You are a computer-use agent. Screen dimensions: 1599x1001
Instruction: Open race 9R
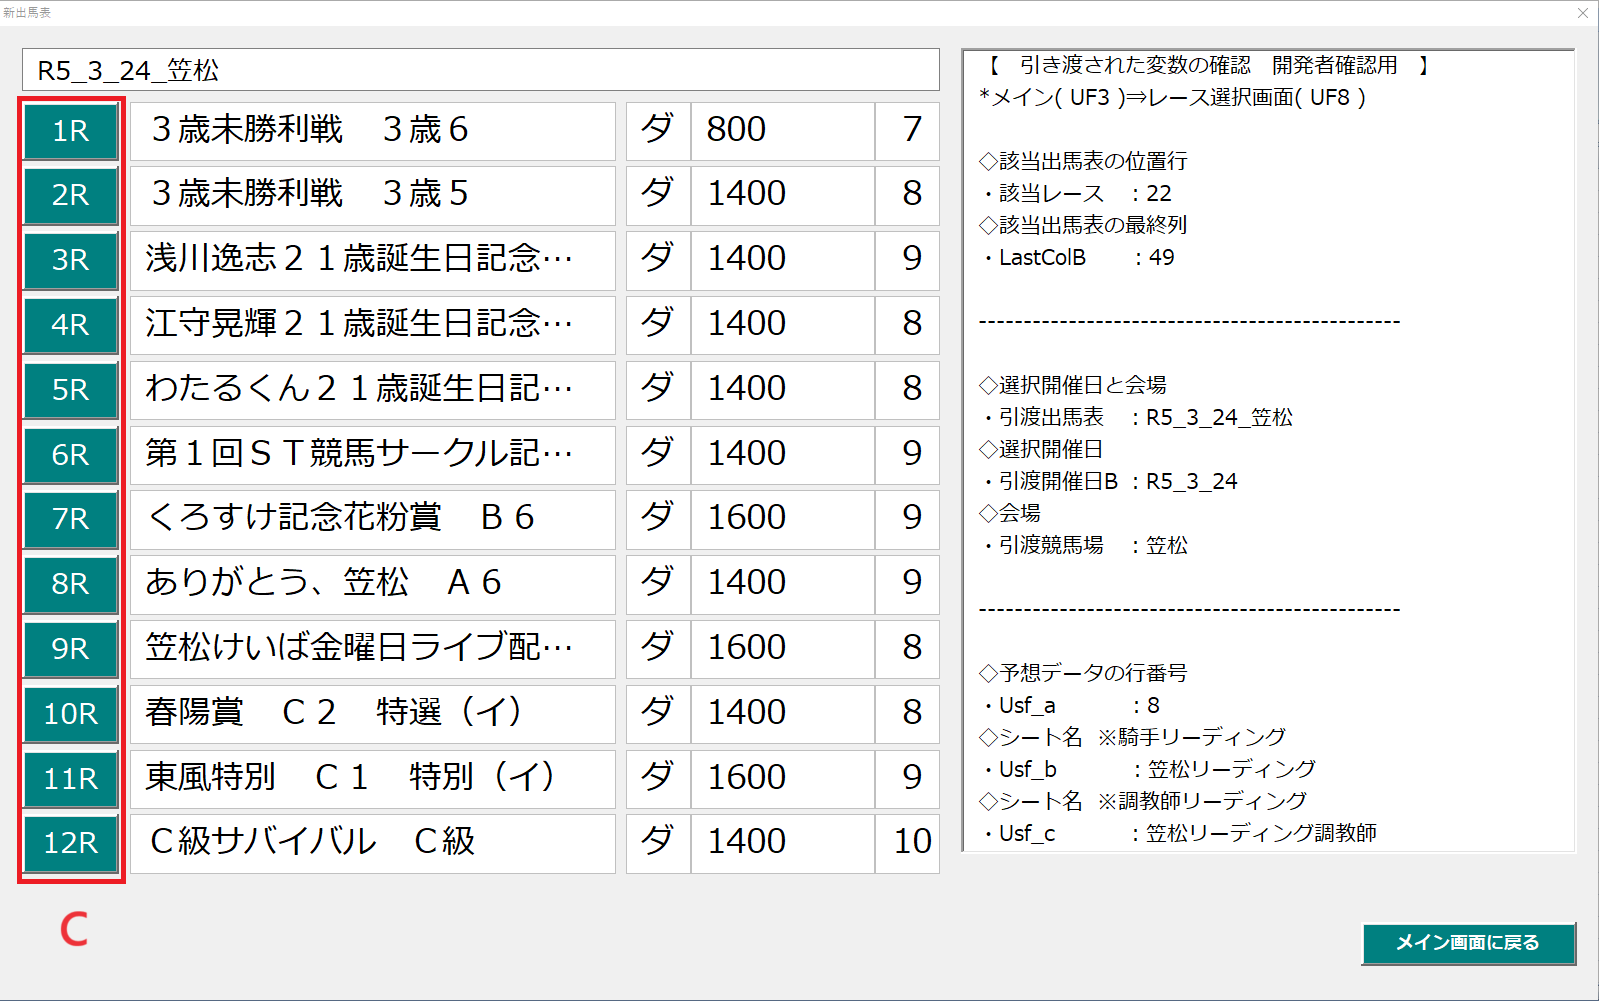point(71,649)
